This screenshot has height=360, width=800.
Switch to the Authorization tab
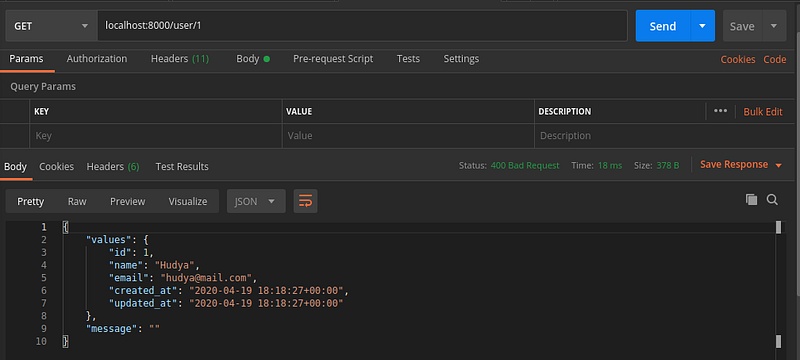pos(97,59)
